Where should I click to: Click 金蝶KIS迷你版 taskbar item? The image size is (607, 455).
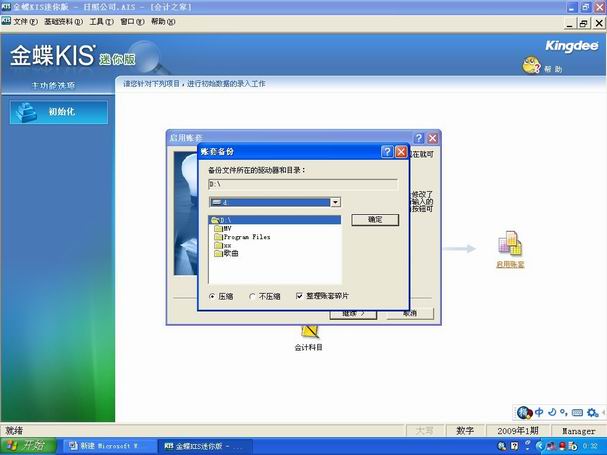(205, 446)
